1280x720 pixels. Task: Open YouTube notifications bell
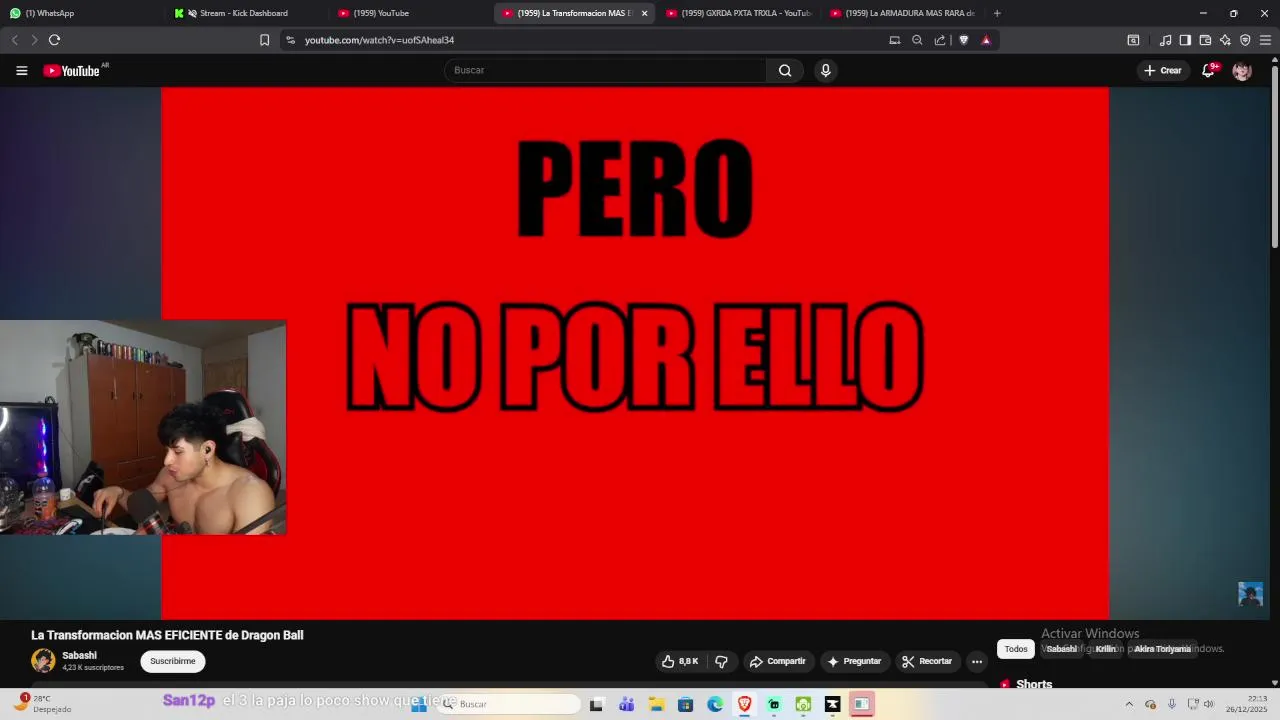1209,70
